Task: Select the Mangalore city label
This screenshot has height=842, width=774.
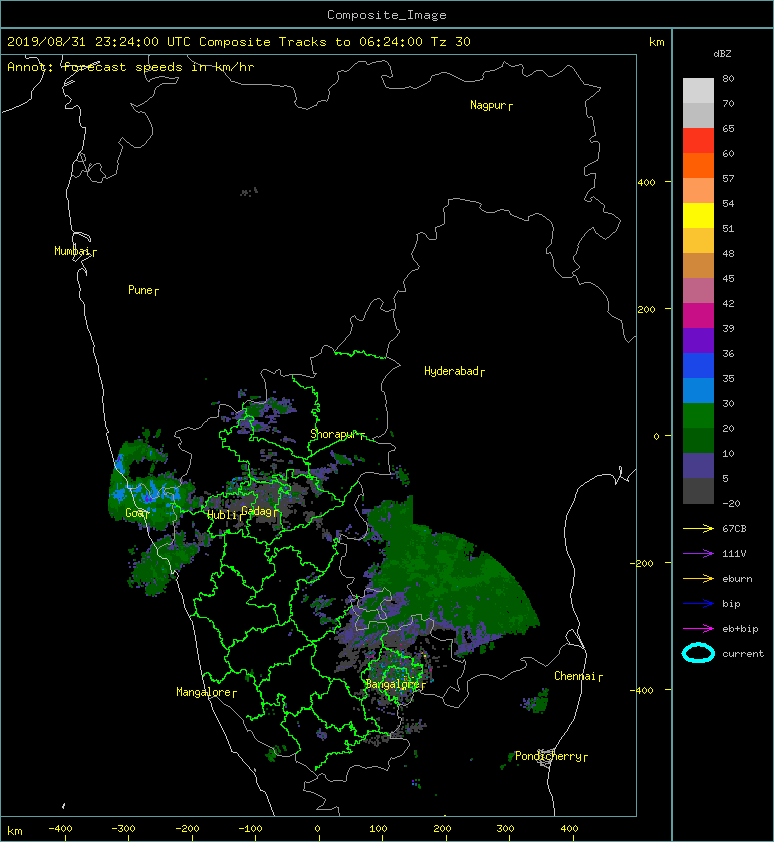Action: coord(204,692)
